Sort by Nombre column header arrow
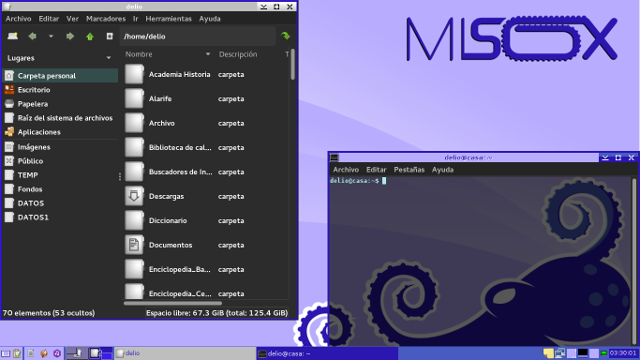640x360 pixels. [208, 54]
